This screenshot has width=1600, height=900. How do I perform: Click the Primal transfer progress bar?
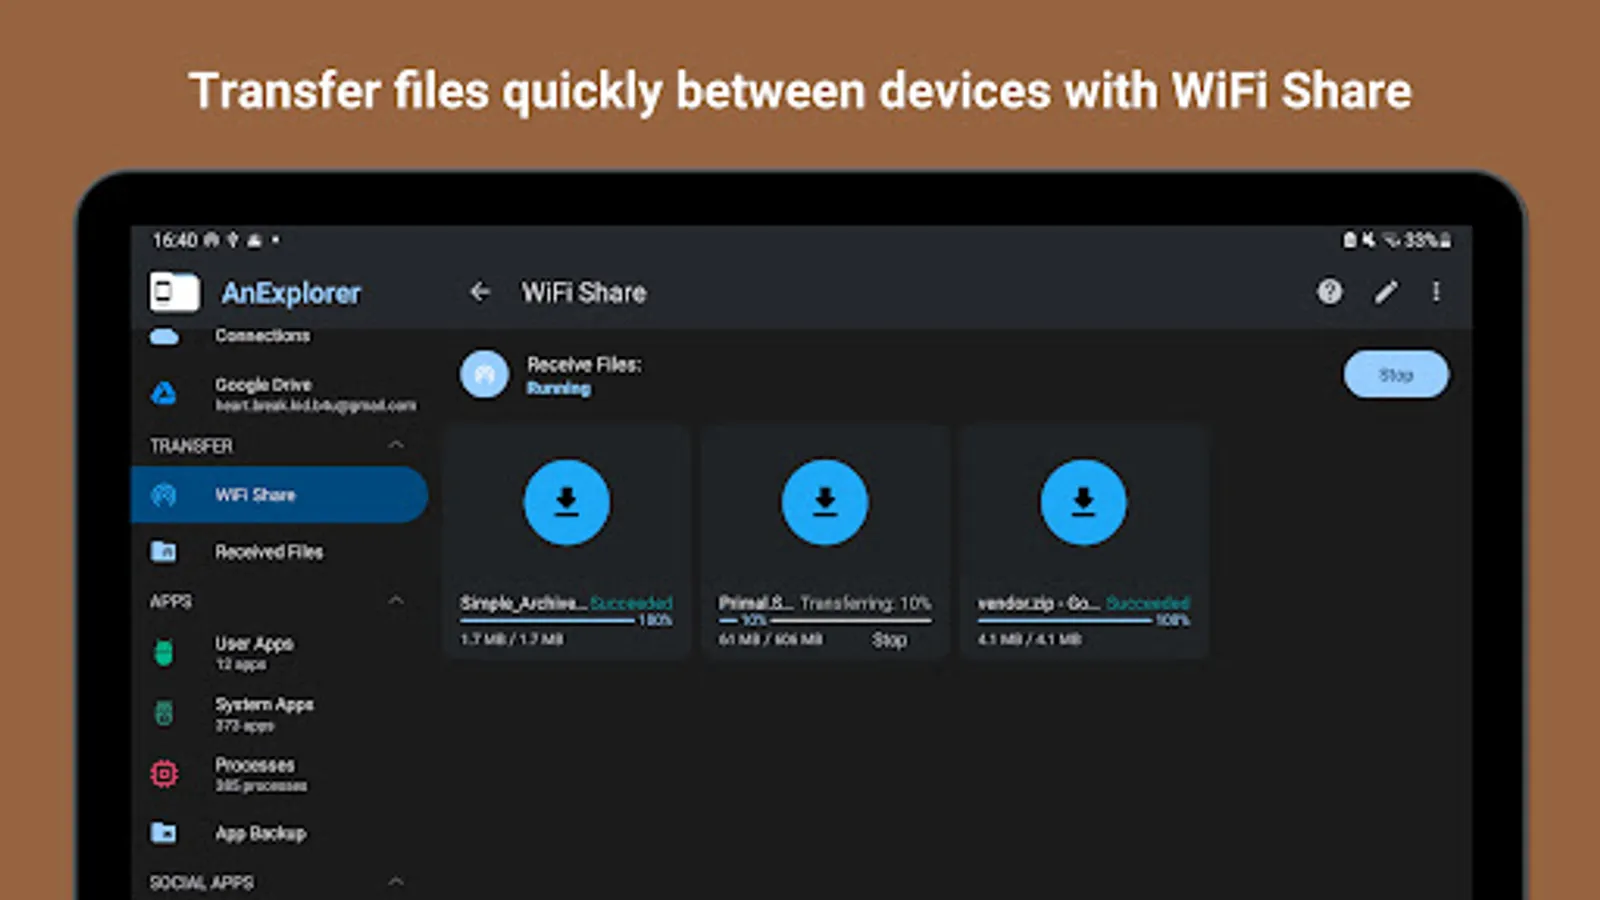(x=825, y=621)
